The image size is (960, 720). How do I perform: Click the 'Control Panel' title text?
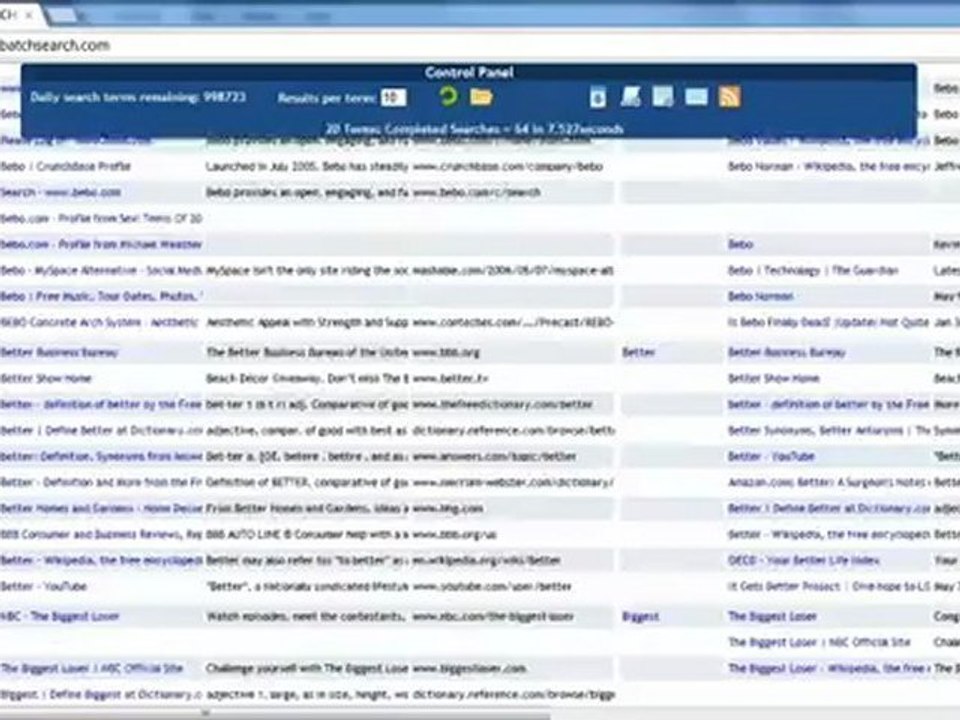(469, 72)
